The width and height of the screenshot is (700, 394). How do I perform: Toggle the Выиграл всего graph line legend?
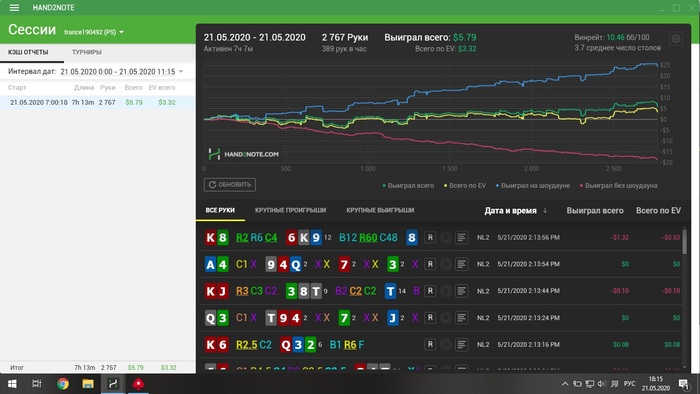coord(408,186)
